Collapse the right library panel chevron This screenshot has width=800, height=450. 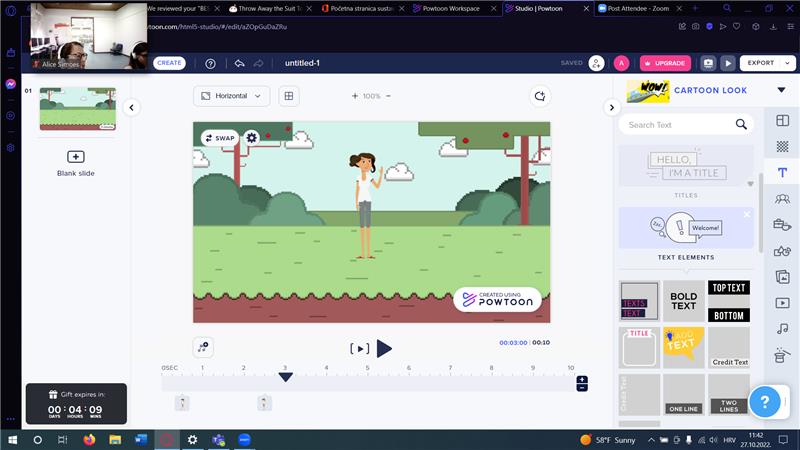pyautogui.click(x=612, y=108)
